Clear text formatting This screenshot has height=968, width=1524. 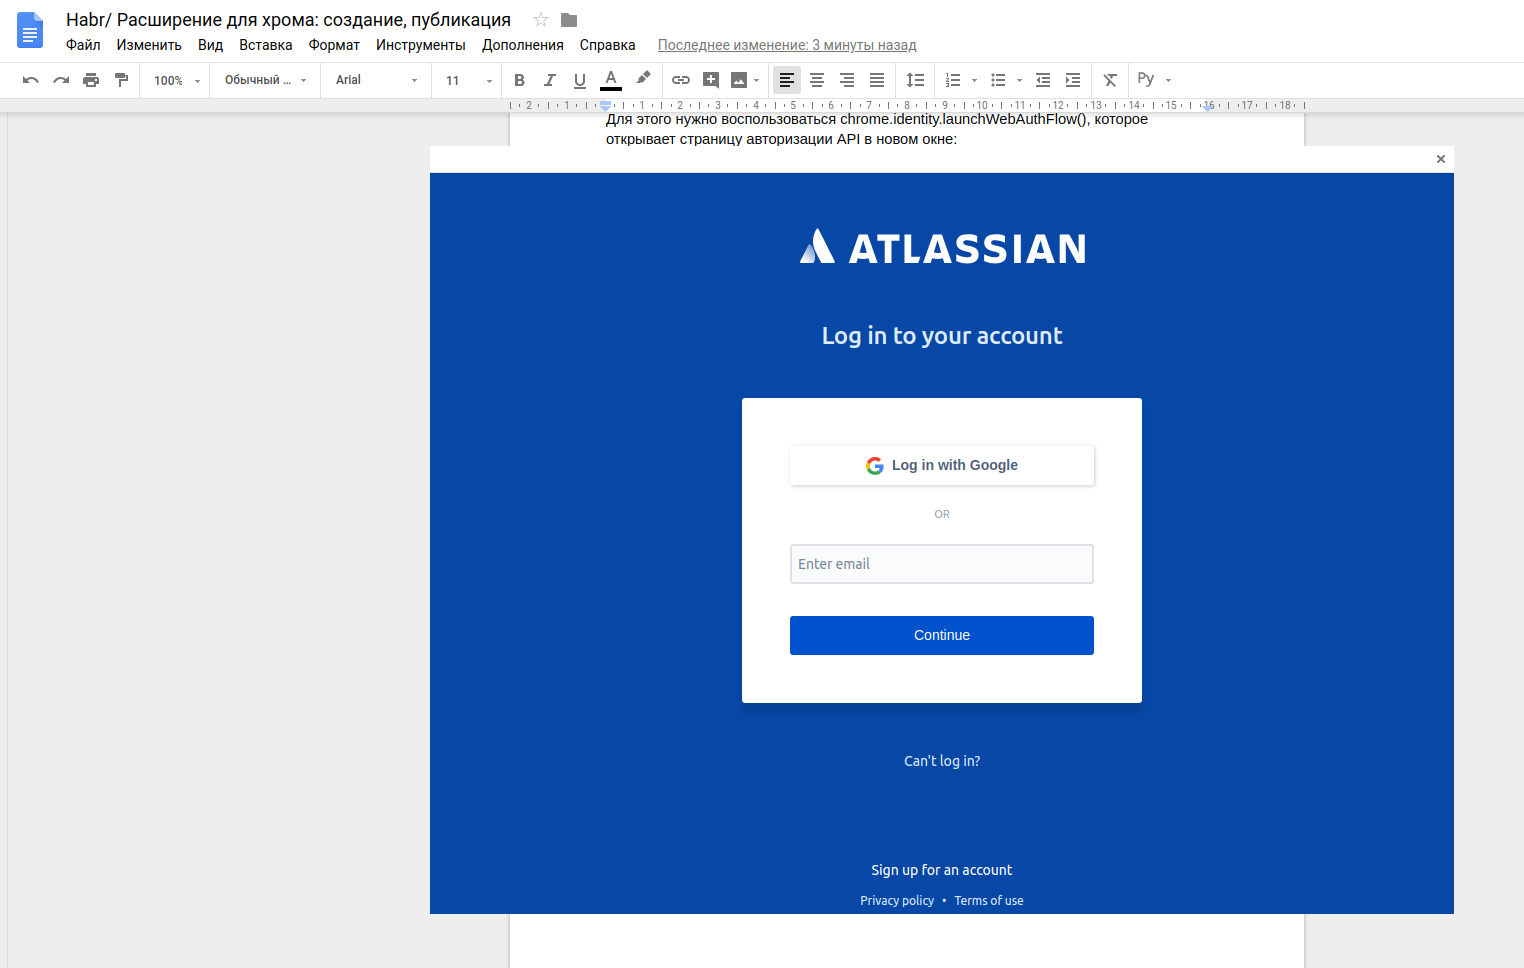click(x=1110, y=80)
